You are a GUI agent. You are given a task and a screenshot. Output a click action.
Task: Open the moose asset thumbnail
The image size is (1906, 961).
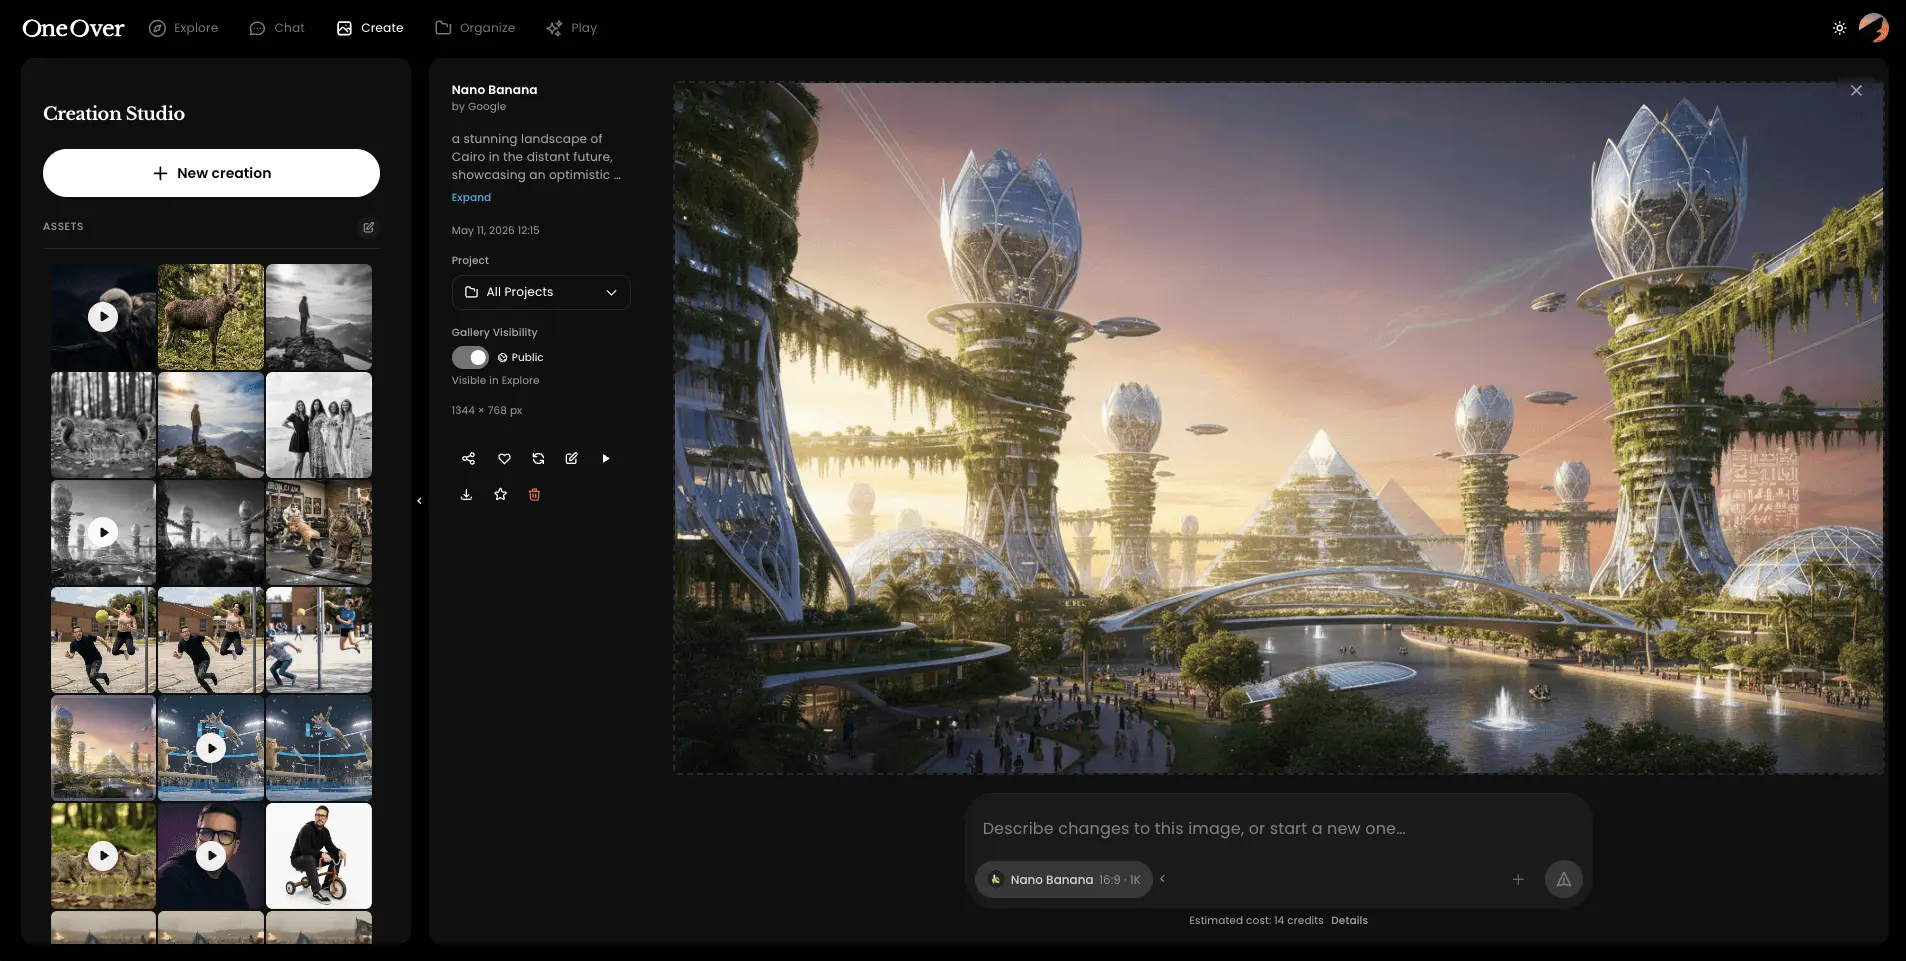pyautogui.click(x=211, y=317)
